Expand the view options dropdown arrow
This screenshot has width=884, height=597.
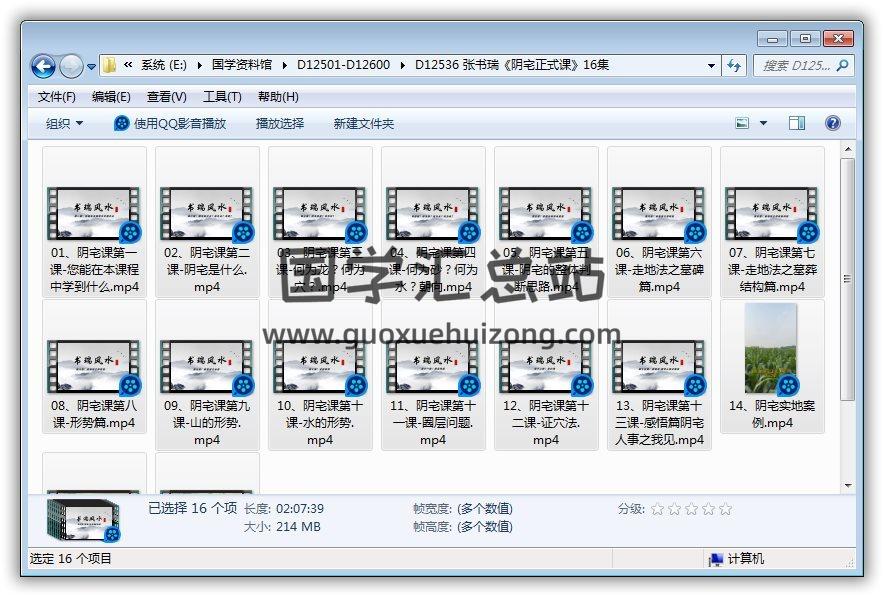pyautogui.click(x=764, y=123)
